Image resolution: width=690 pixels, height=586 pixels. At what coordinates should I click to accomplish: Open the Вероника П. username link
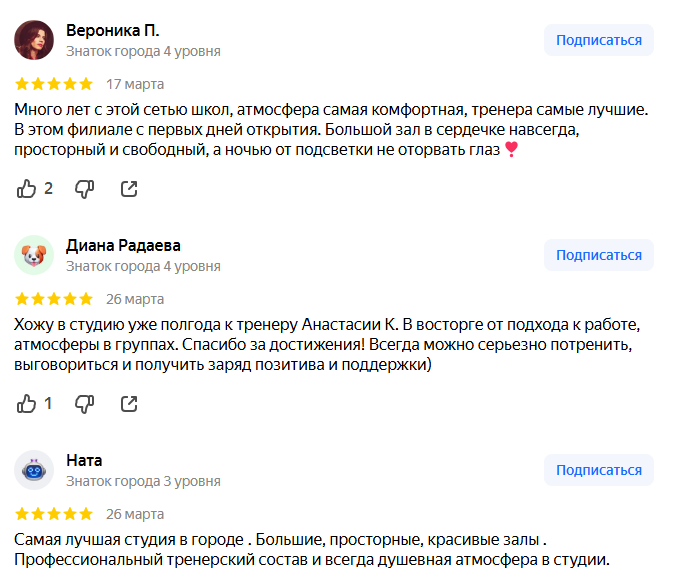click(x=113, y=30)
